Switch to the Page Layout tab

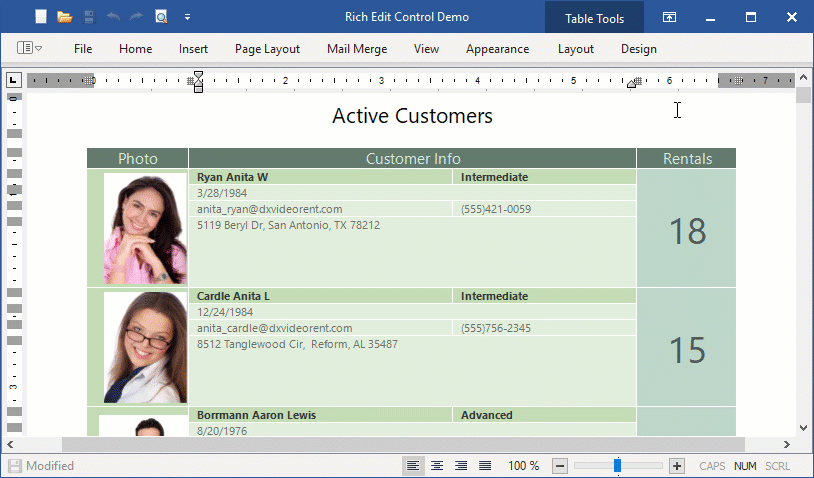click(267, 49)
